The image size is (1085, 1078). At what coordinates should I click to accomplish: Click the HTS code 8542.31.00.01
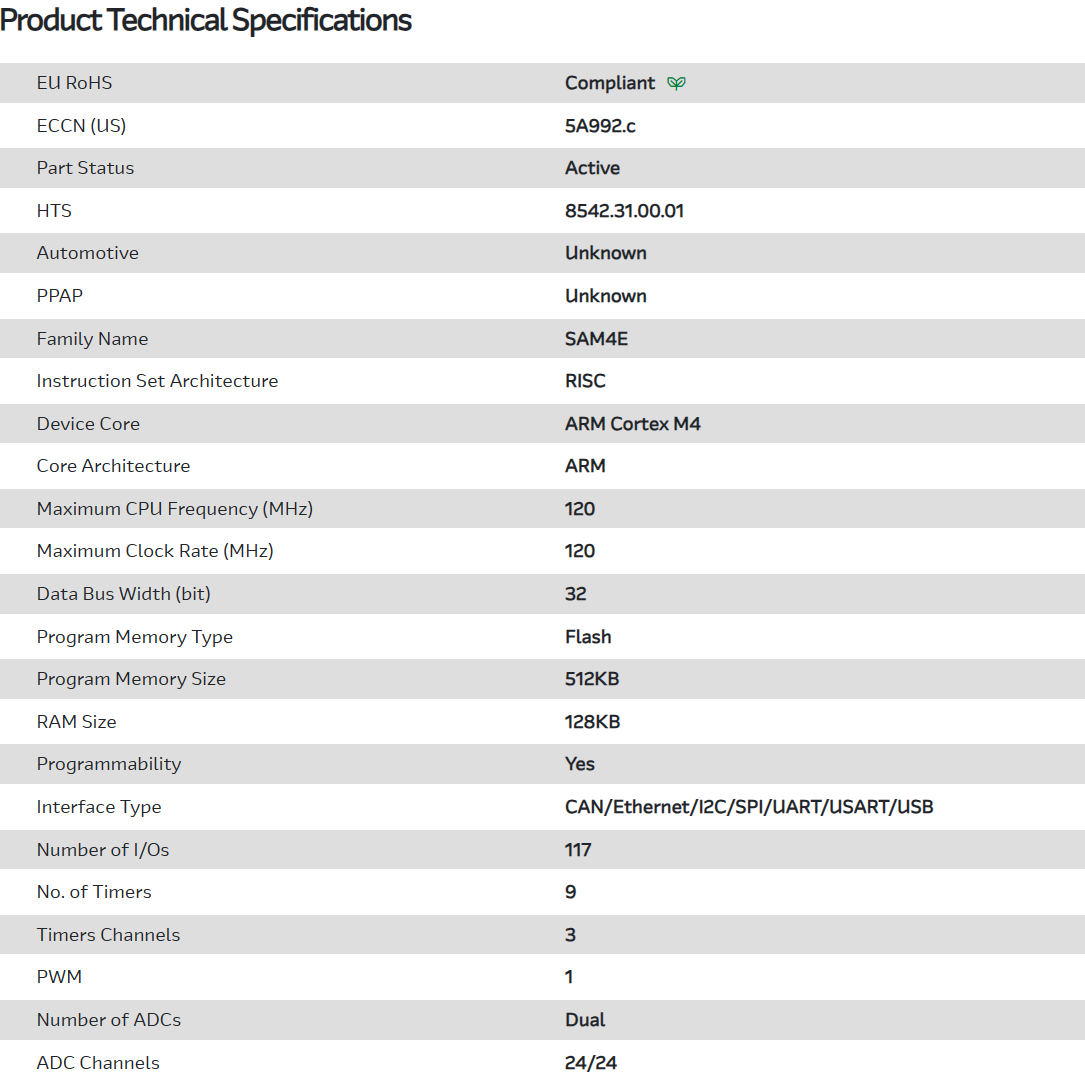point(624,211)
